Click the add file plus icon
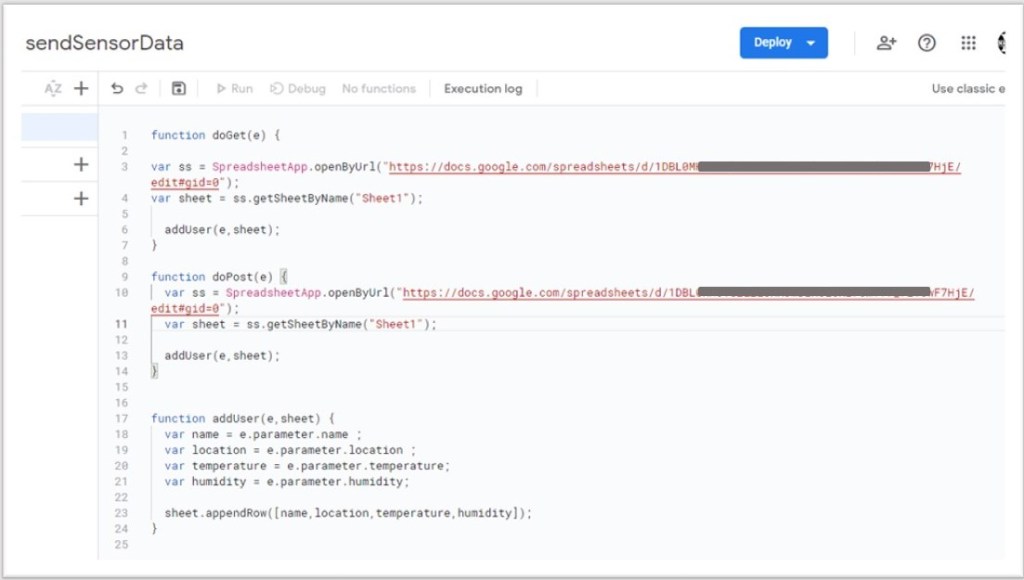 point(81,89)
